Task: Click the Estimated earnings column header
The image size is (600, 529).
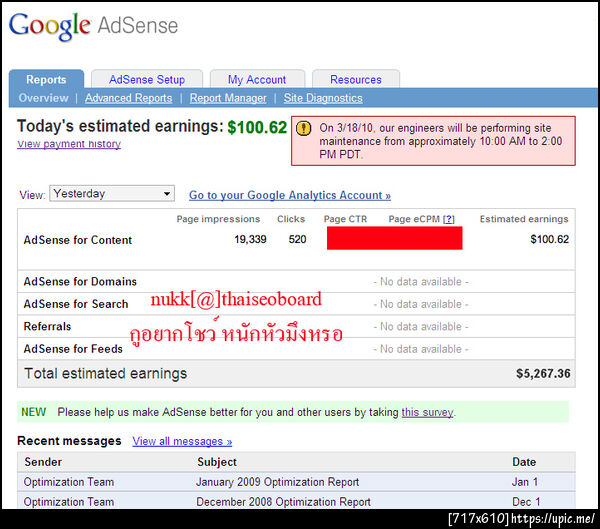Action: pyautogui.click(x=524, y=219)
